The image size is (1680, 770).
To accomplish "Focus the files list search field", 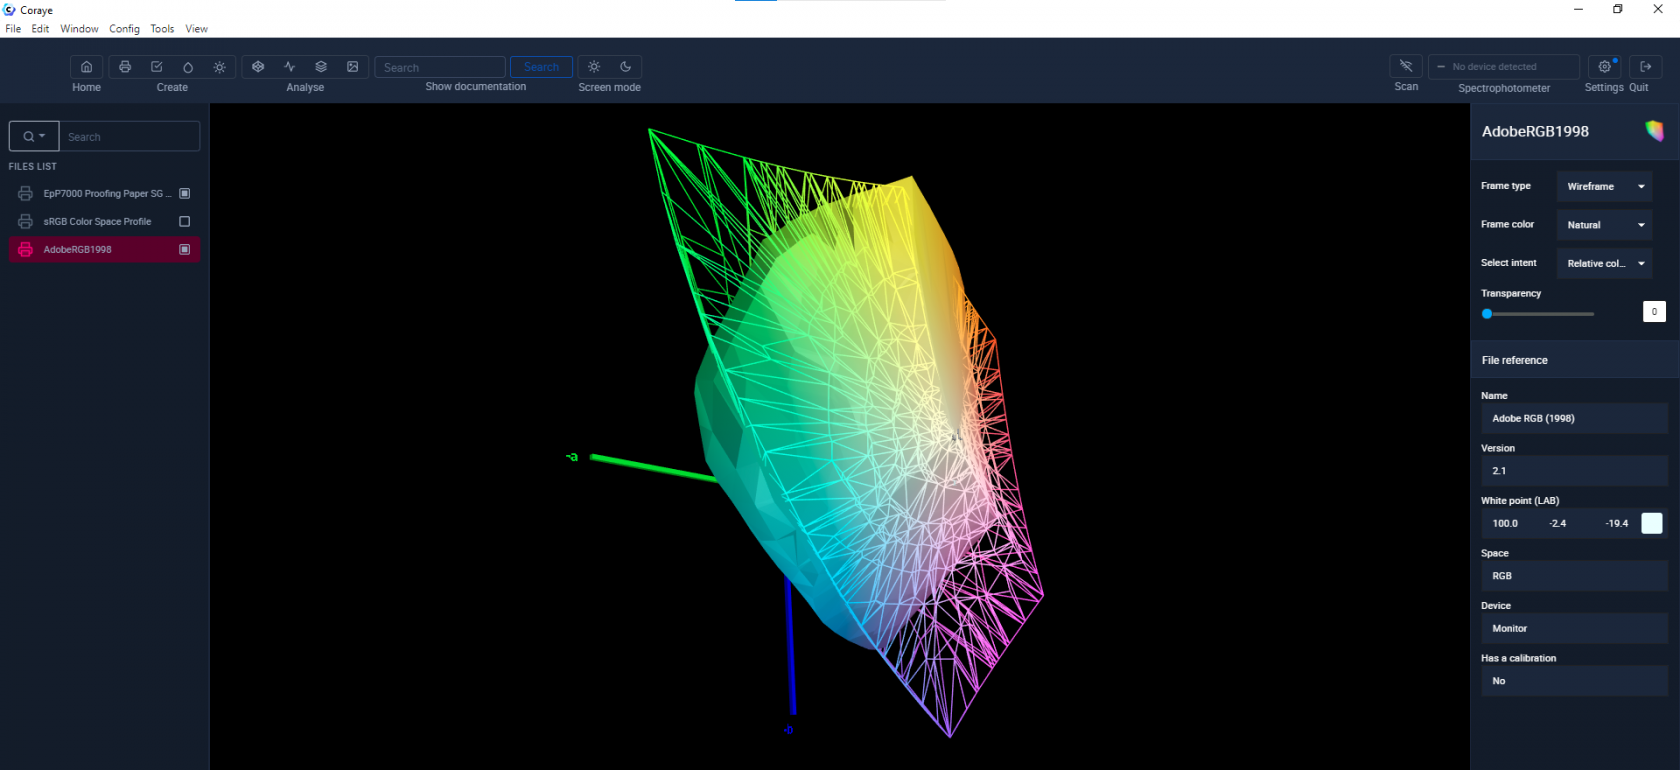I will pyautogui.click(x=129, y=136).
